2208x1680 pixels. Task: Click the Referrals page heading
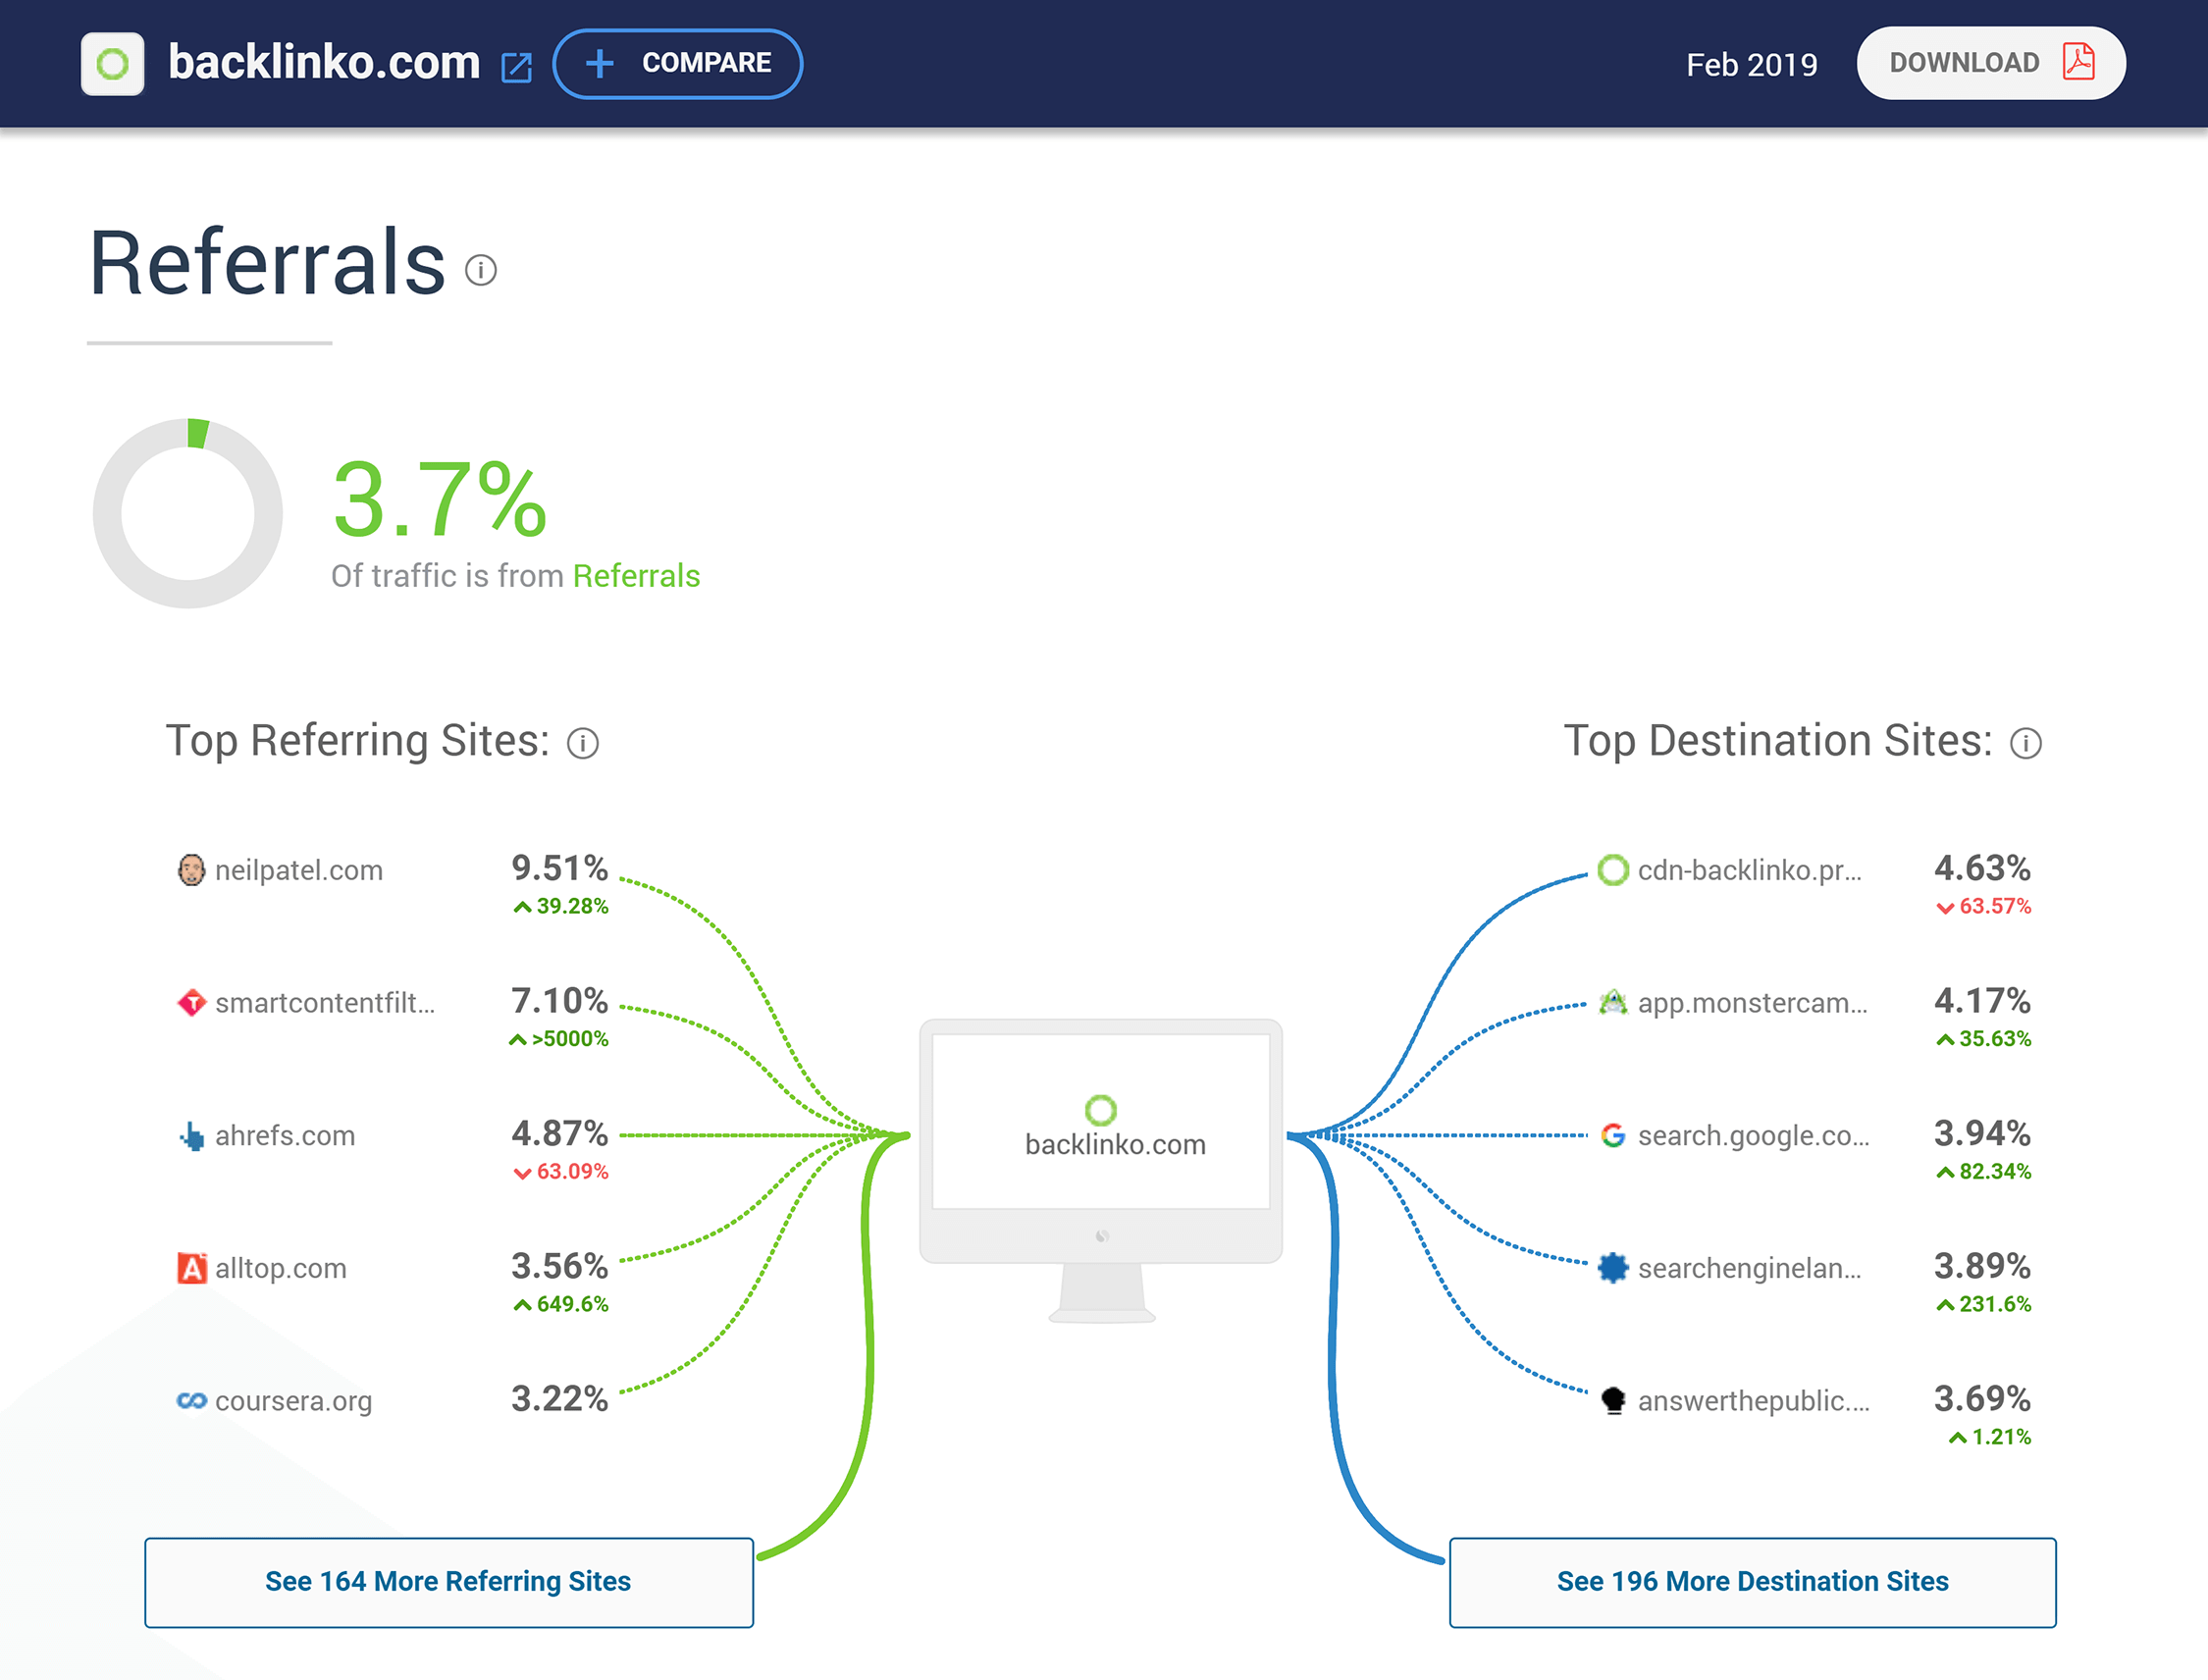(267, 262)
